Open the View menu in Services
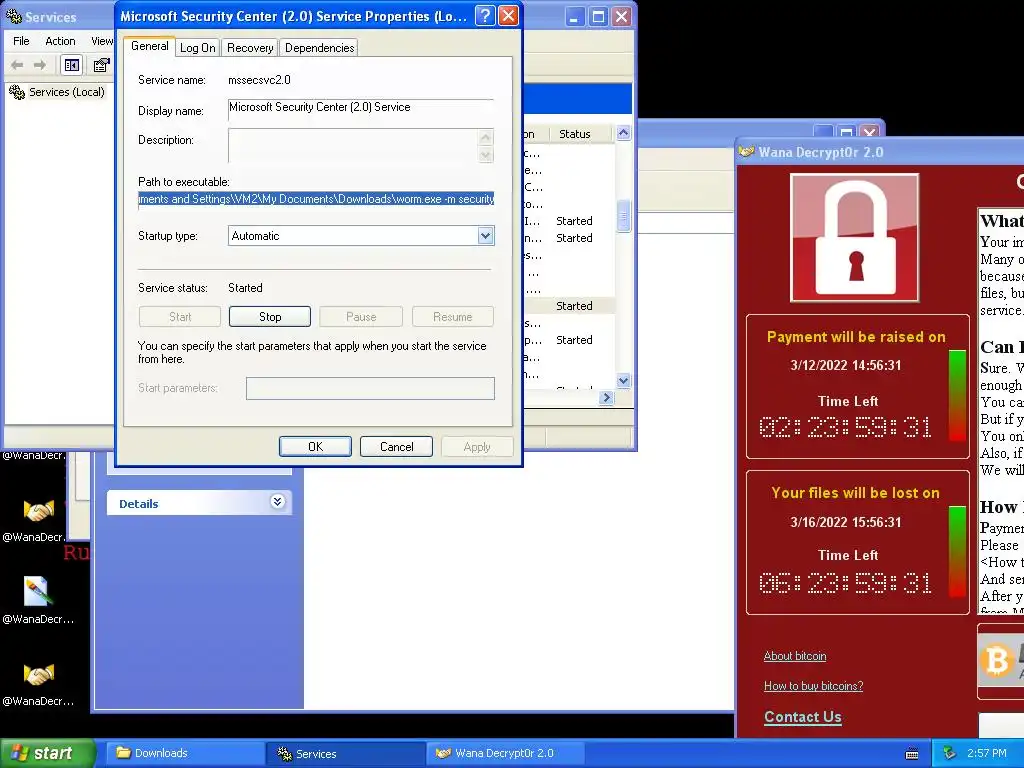This screenshot has width=1024, height=768. point(101,40)
